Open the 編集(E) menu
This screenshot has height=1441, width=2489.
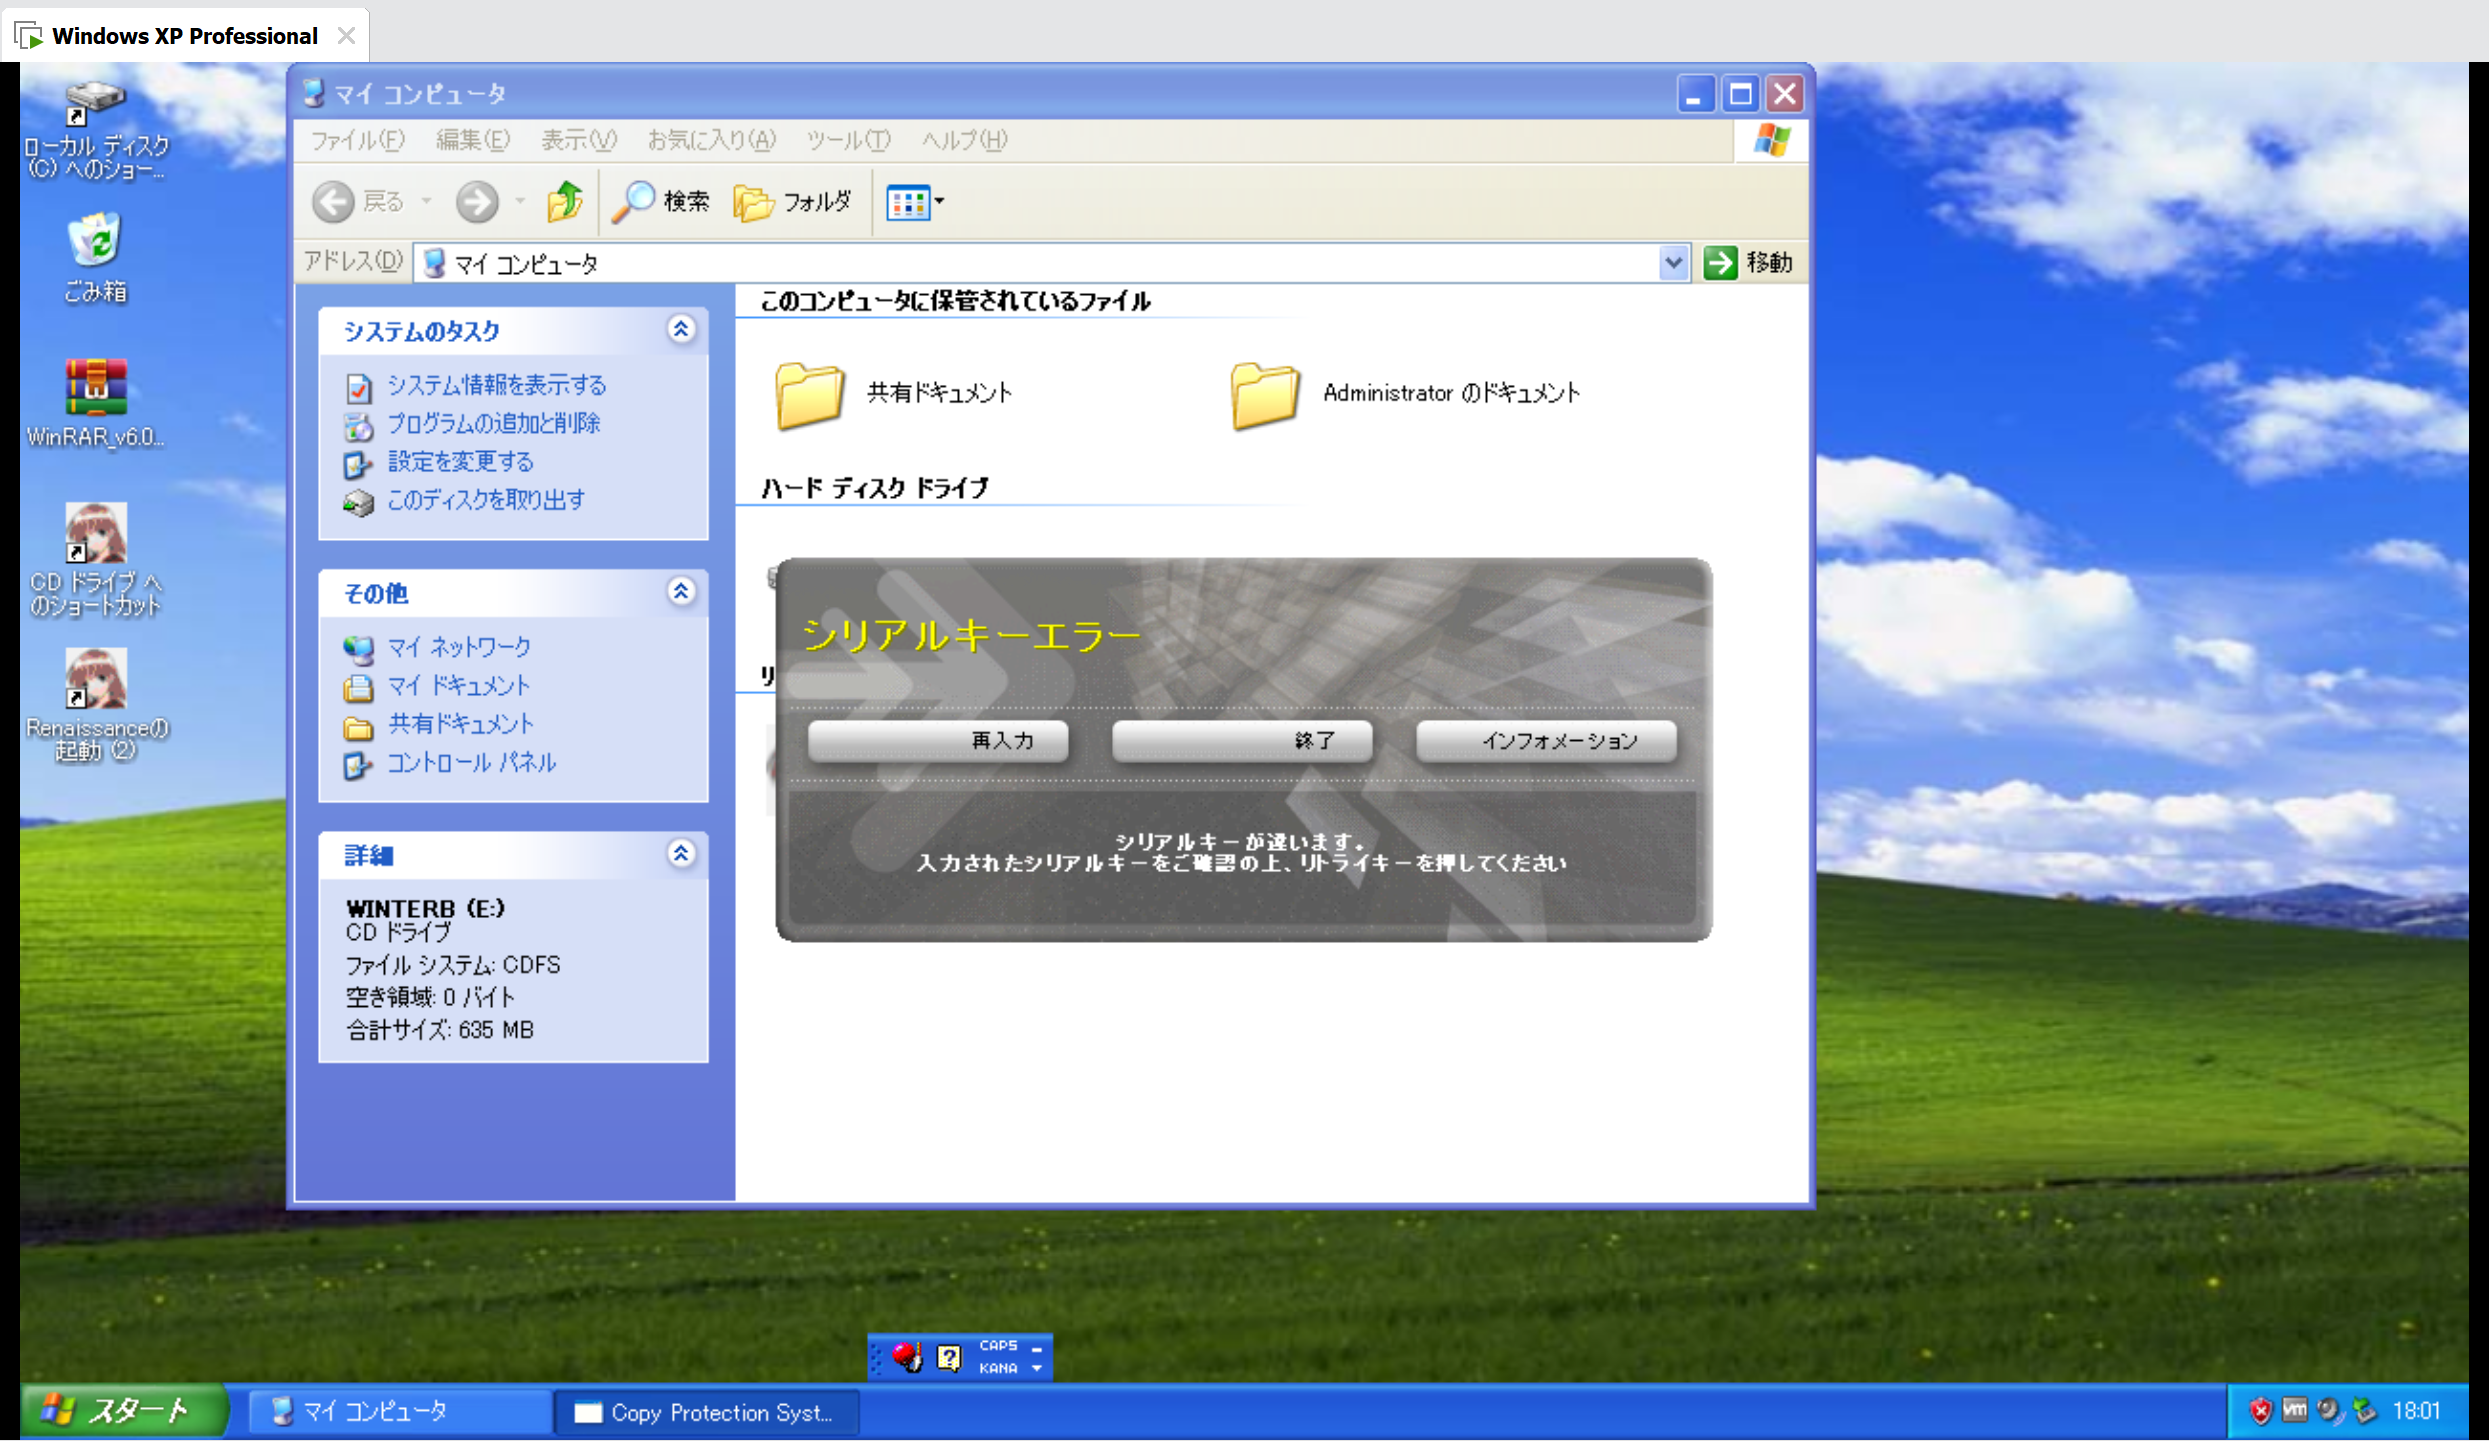(472, 140)
